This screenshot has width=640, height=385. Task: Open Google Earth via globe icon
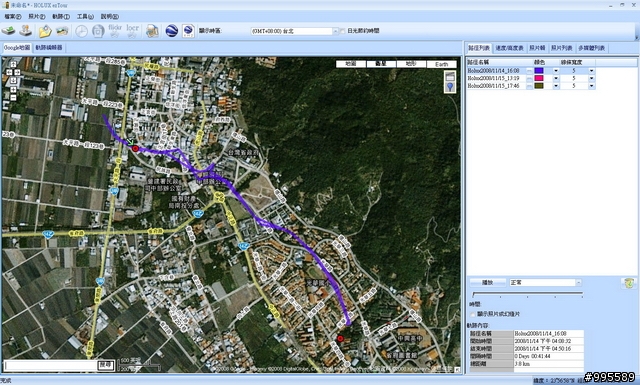pos(172,31)
